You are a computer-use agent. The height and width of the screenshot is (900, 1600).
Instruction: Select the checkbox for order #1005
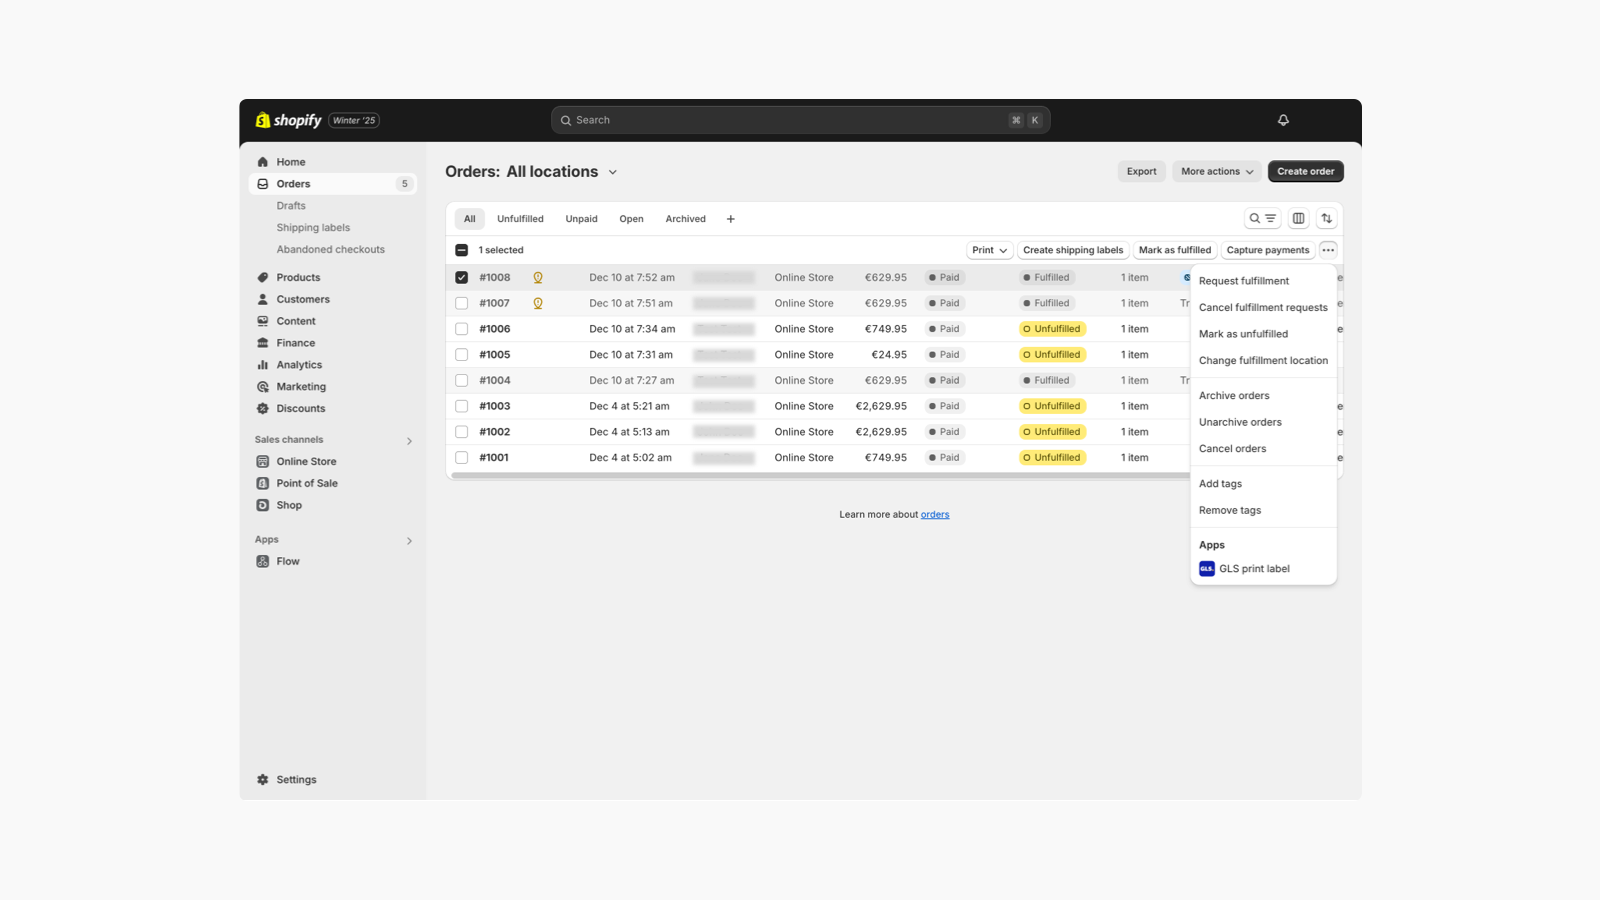click(x=462, y=354)
